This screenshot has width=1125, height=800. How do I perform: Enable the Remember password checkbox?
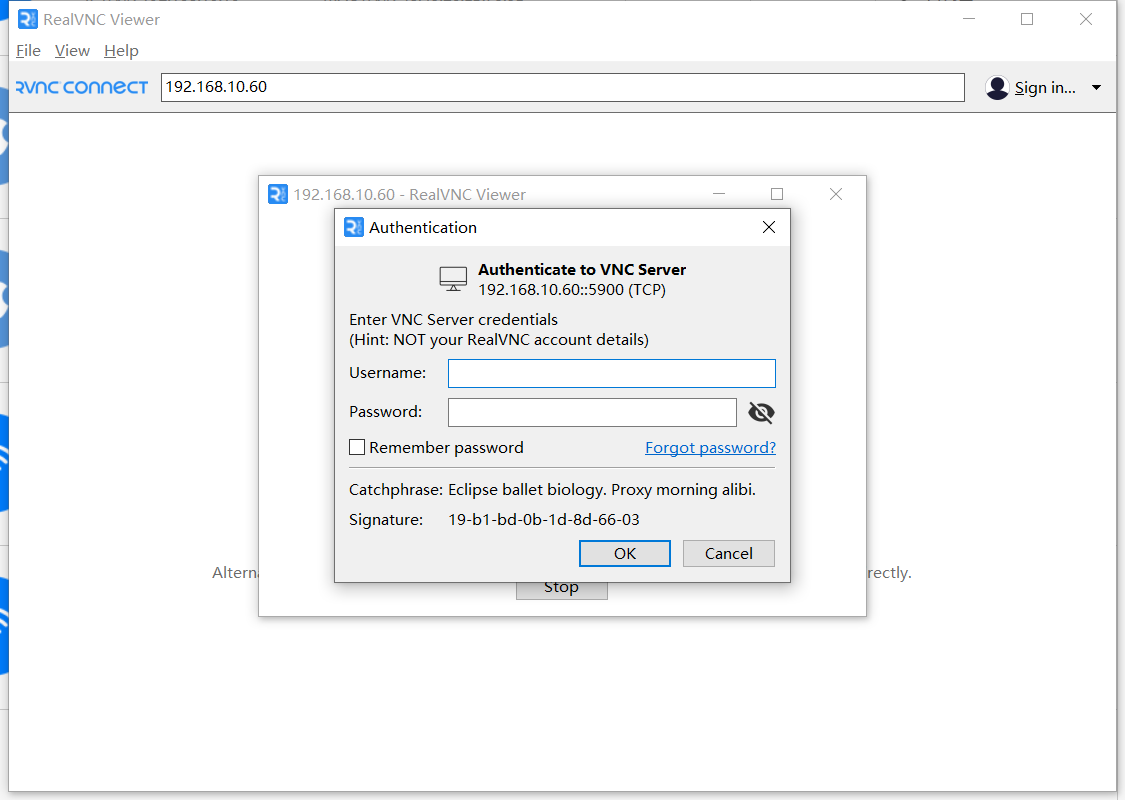pos(357,448)
